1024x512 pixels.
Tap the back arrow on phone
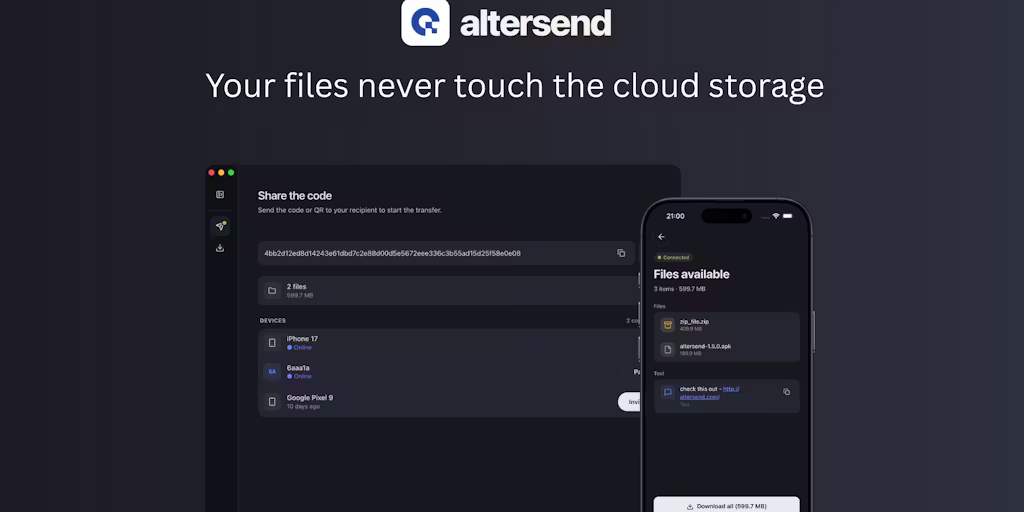[662, 237]
